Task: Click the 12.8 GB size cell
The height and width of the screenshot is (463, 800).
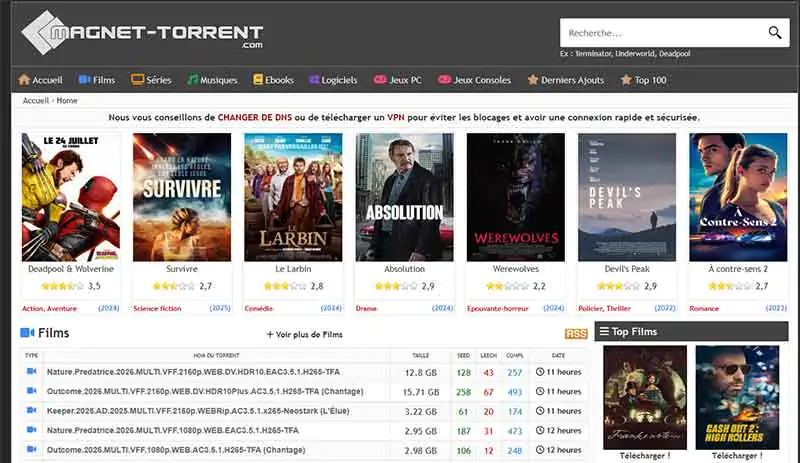Action: click(420, 373)
